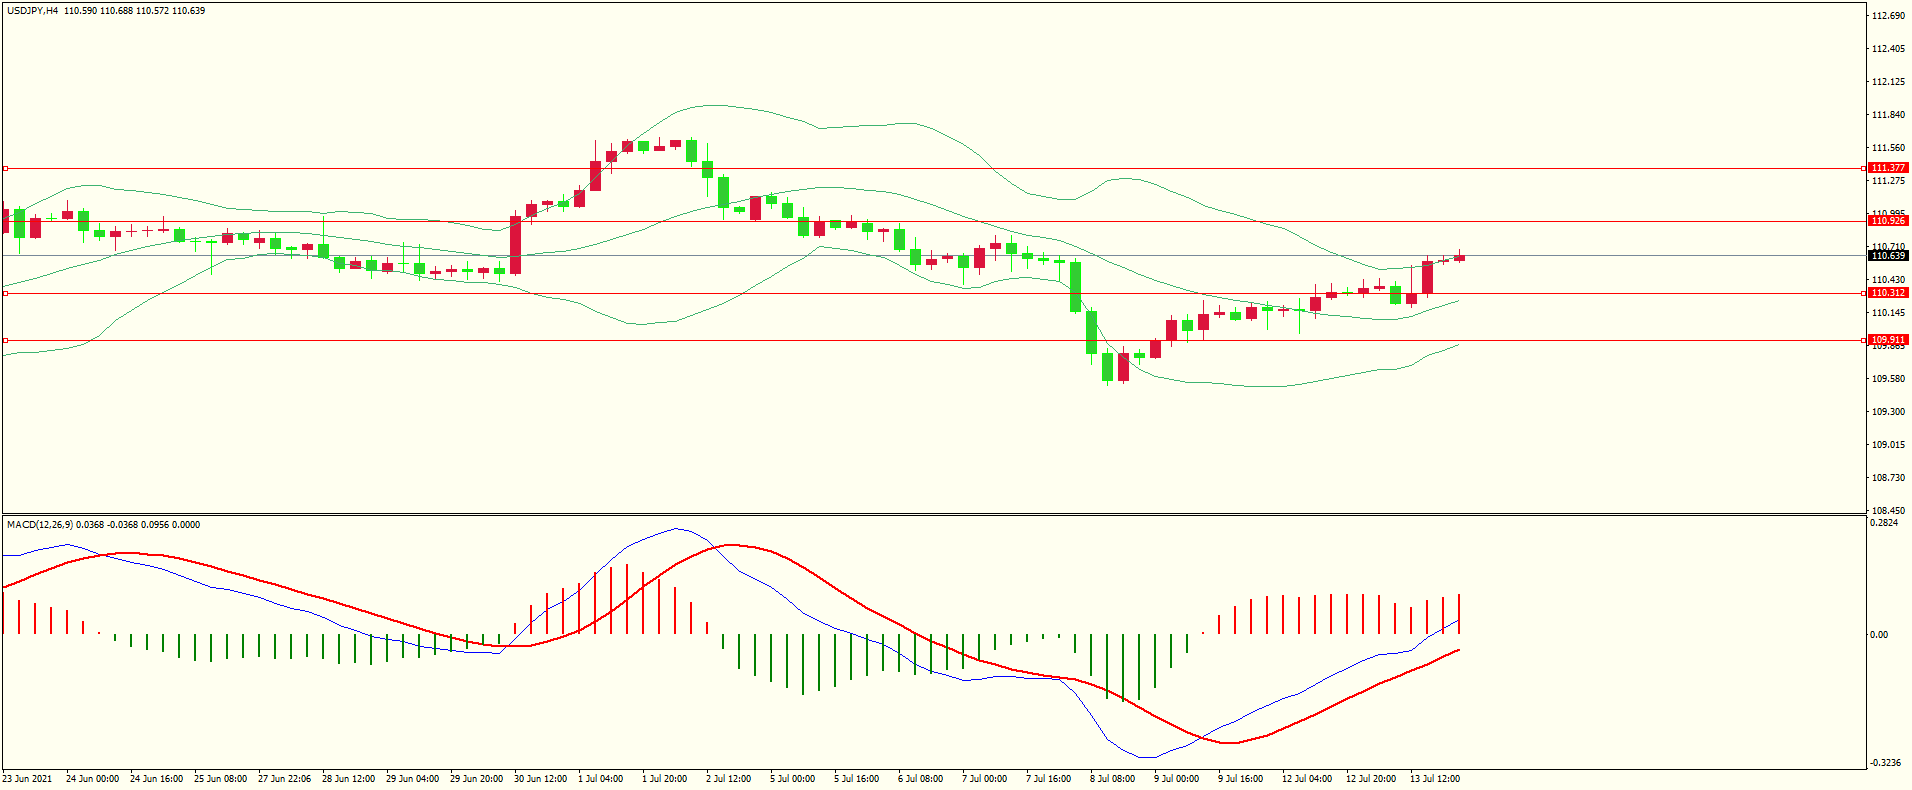Click the 28 Jun 12:00 time label
This screenshot has width=1912, height=790.
tap(348, 779)
